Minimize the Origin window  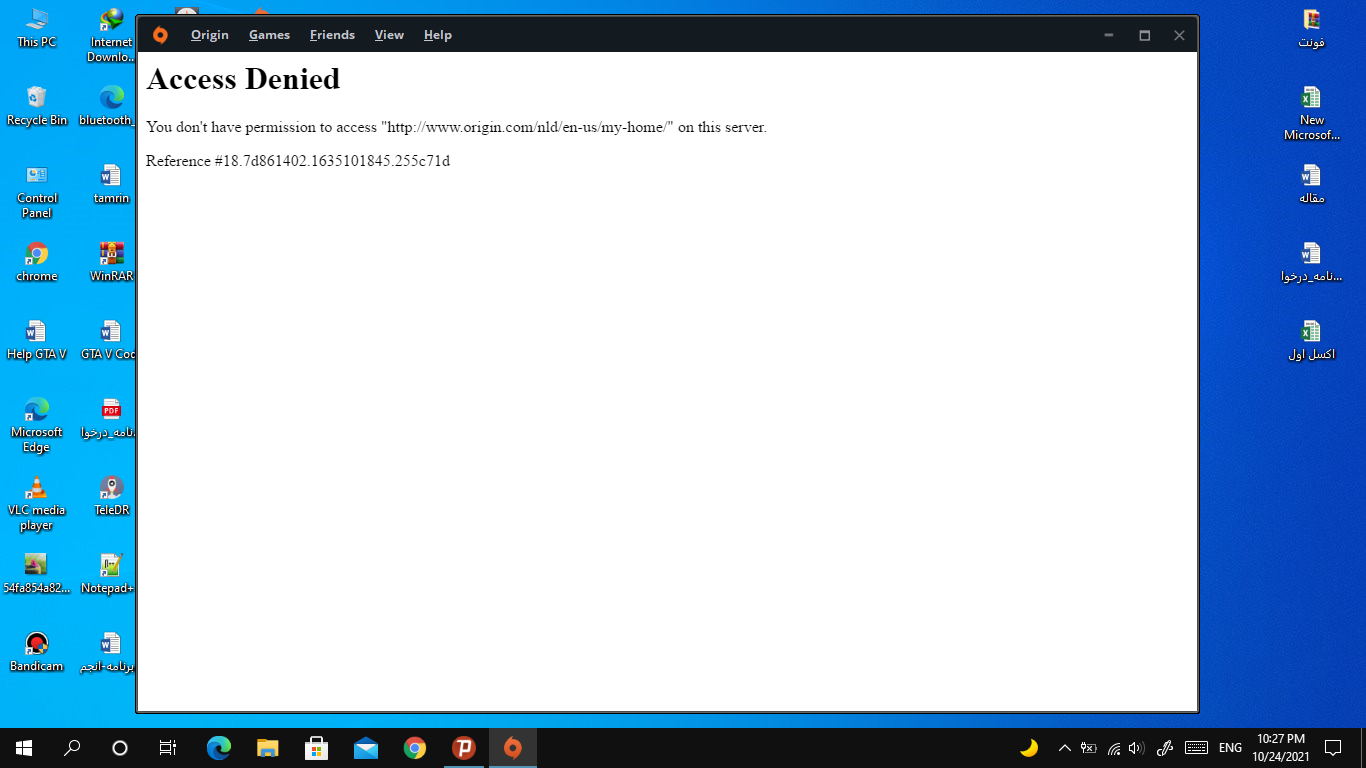[1109, 35]
